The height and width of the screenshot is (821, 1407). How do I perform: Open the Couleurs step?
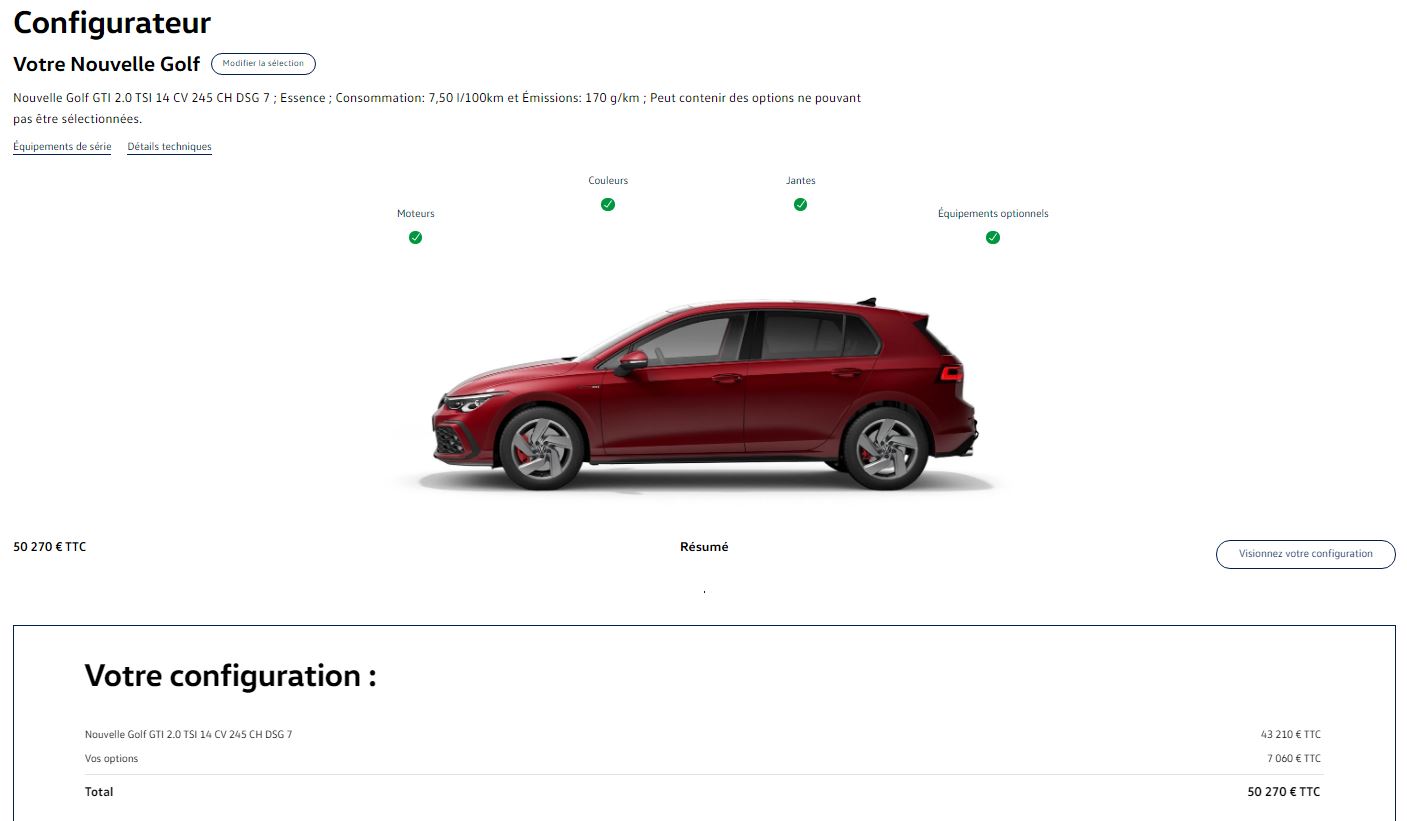pyautogui.click(x=608, y=181)
